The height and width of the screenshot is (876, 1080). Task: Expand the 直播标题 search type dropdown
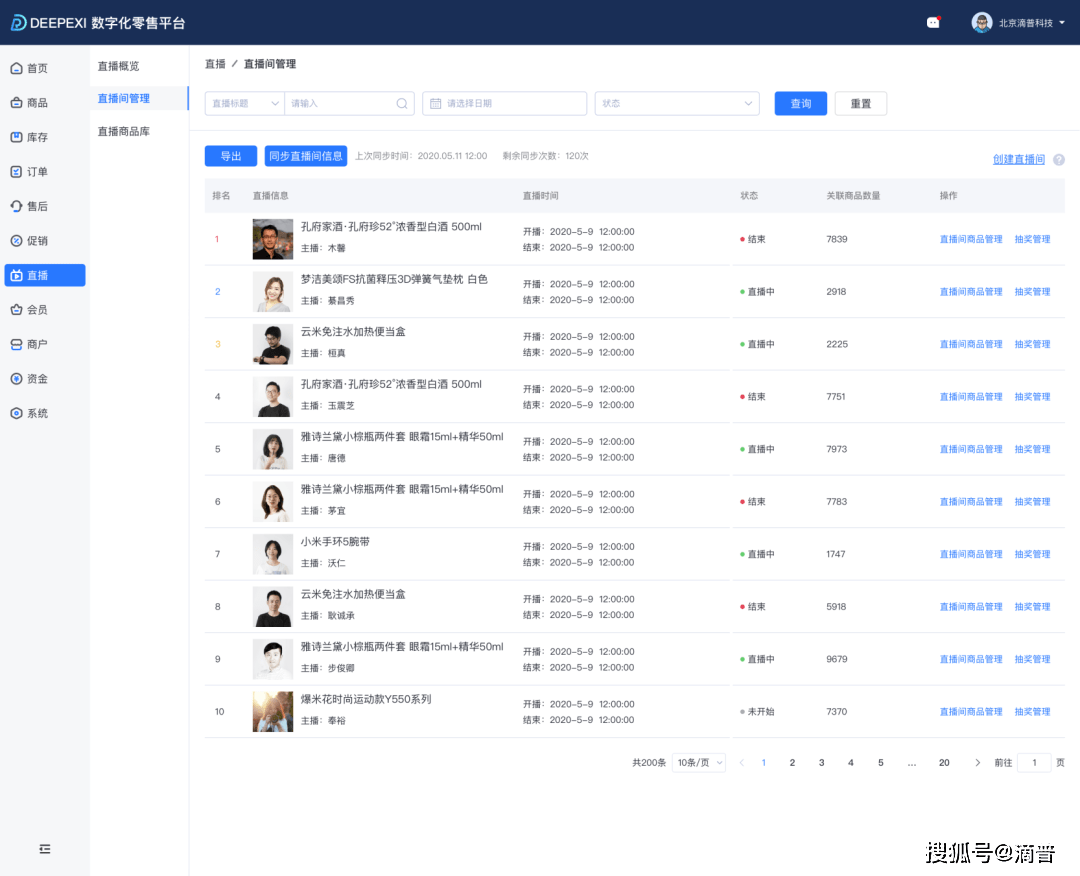coord(244,103)
